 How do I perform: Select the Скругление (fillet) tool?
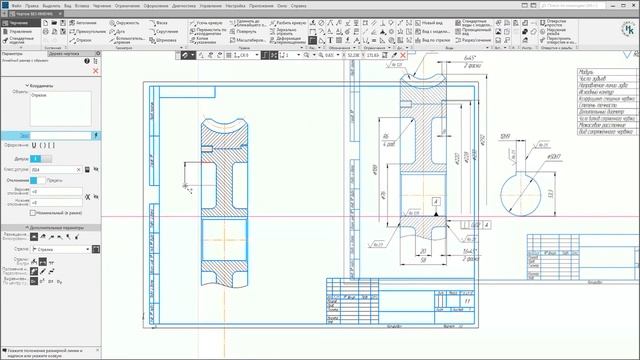click(x=163, y=31)
